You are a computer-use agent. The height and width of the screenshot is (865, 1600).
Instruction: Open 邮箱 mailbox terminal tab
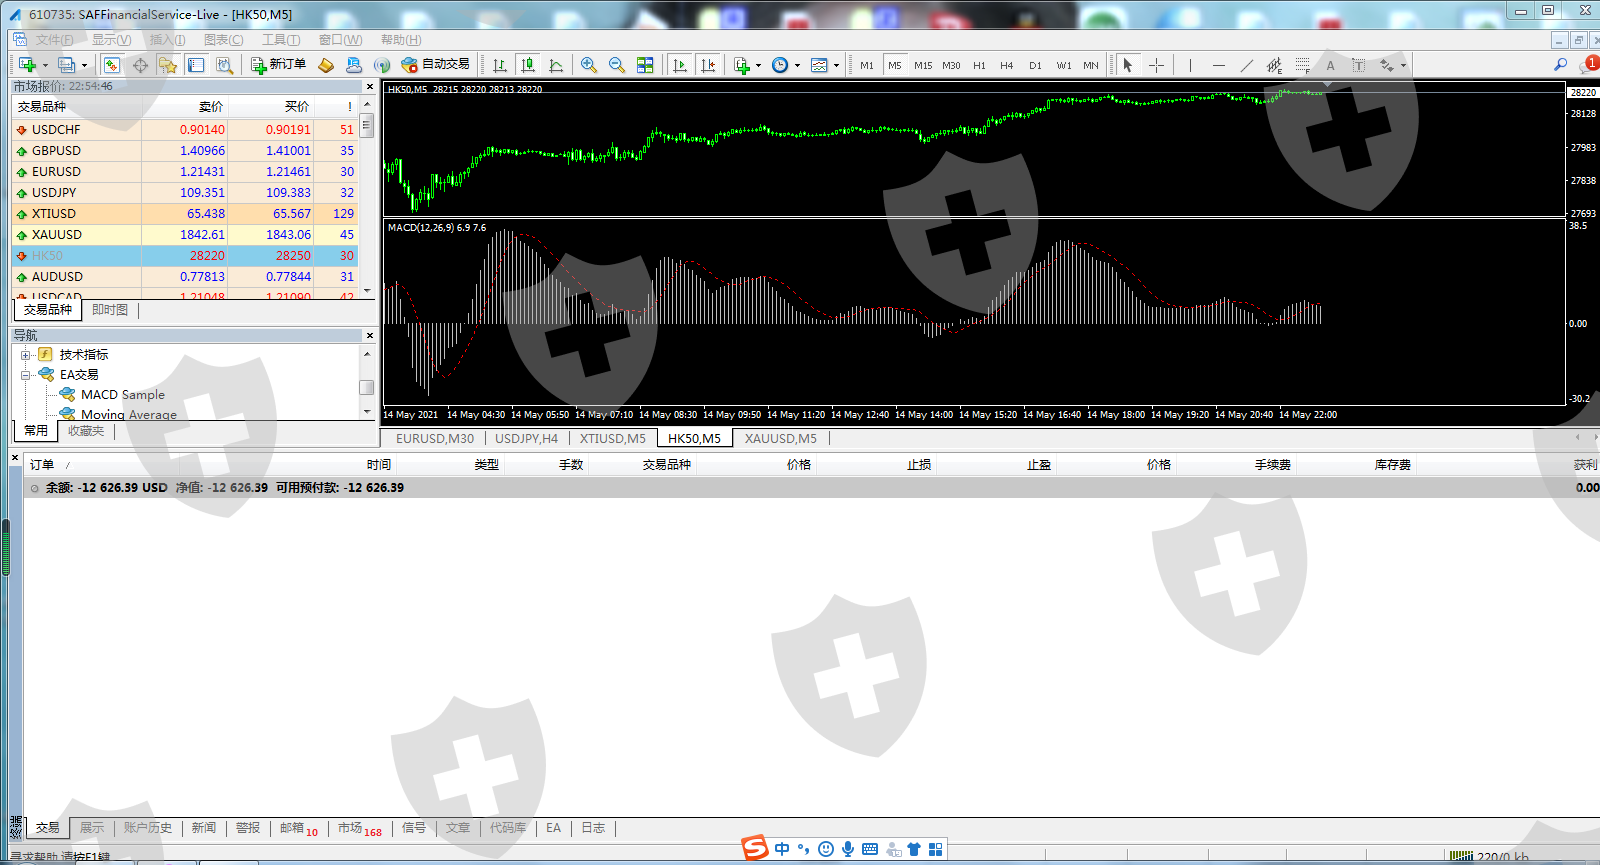(x=299, y=828)
